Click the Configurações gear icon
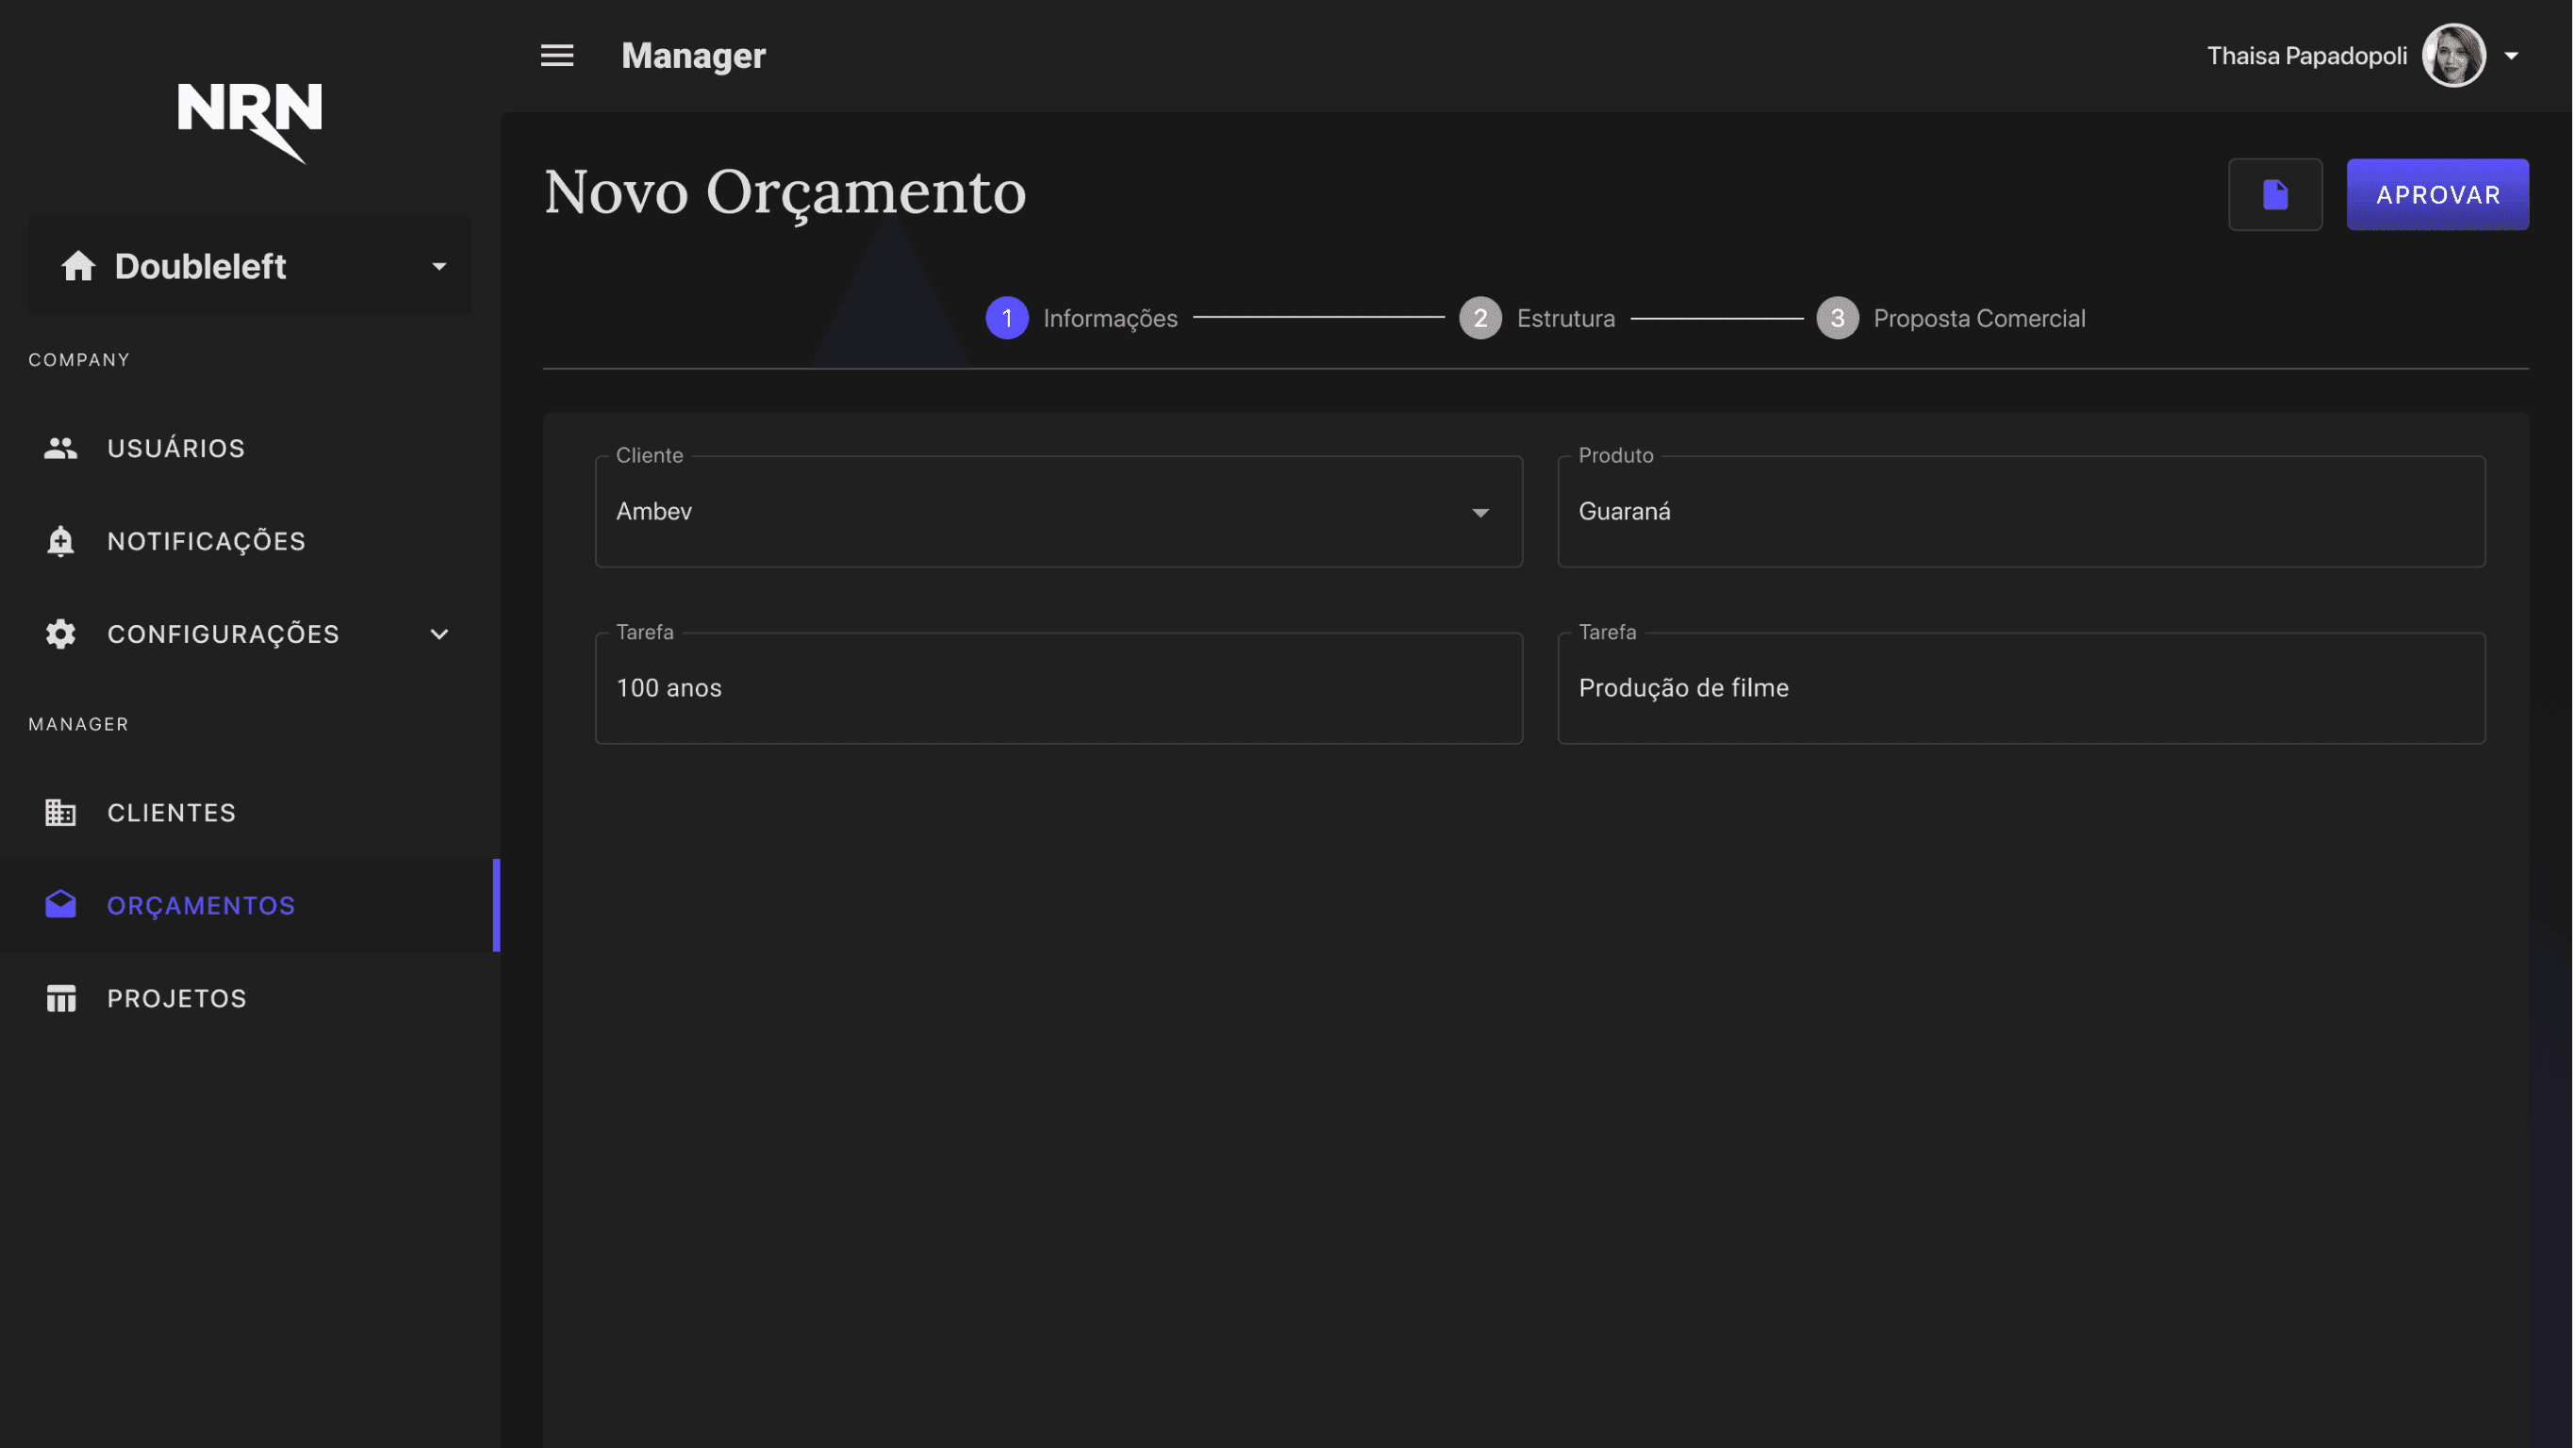2576x1448 pixels. coord(61,634)
